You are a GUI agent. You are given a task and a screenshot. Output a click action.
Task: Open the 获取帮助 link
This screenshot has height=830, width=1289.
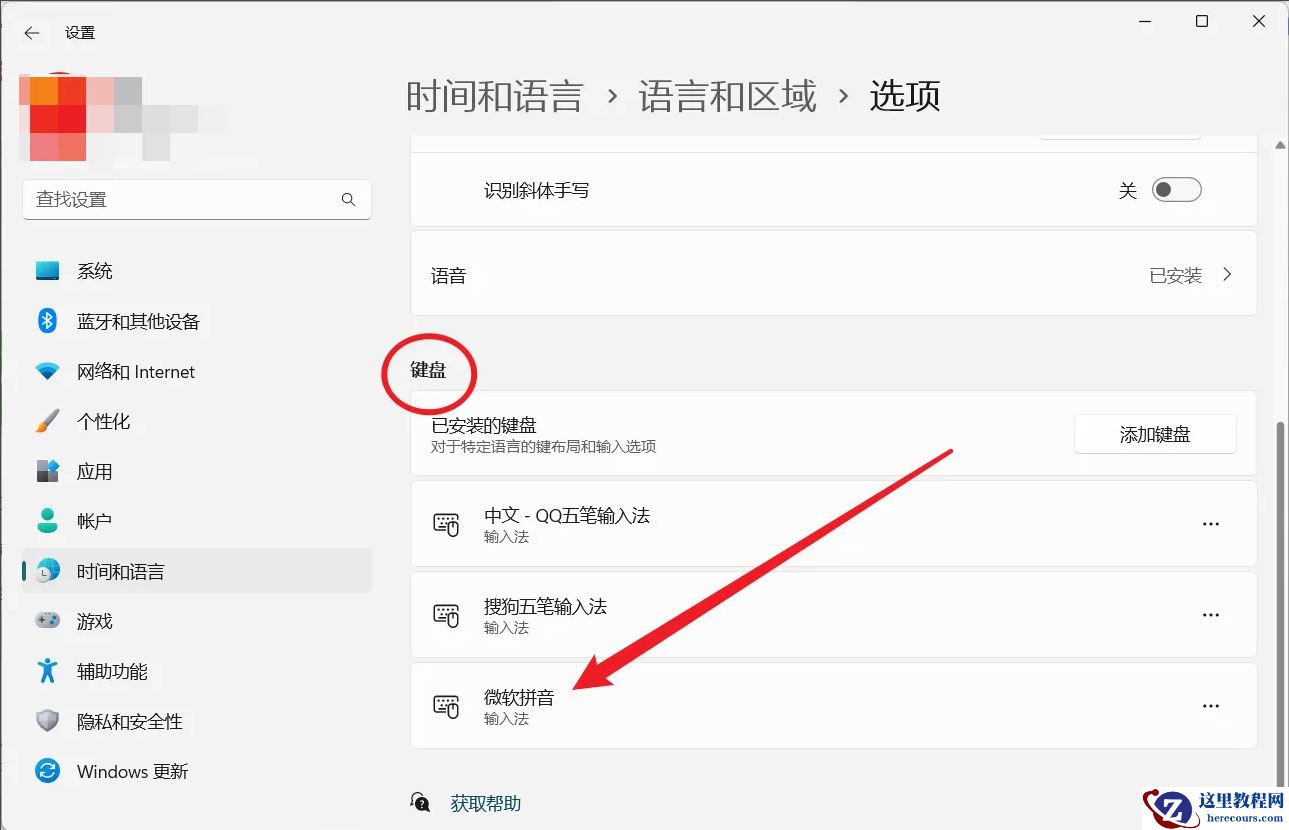click(484, 803)
